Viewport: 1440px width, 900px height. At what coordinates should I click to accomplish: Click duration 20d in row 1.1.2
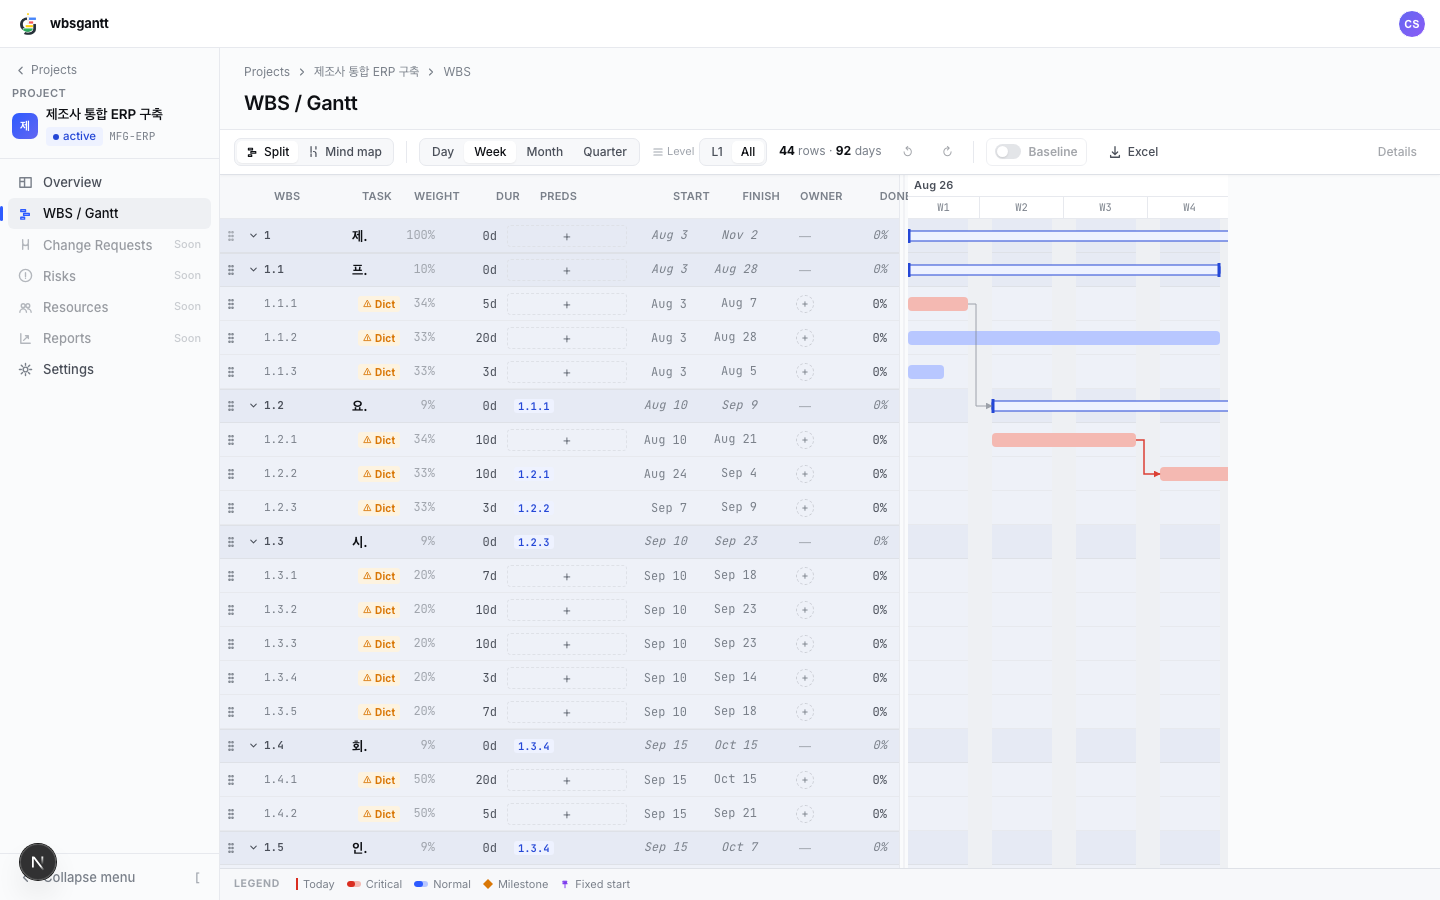pyautogui.click(x=486, y=338)
